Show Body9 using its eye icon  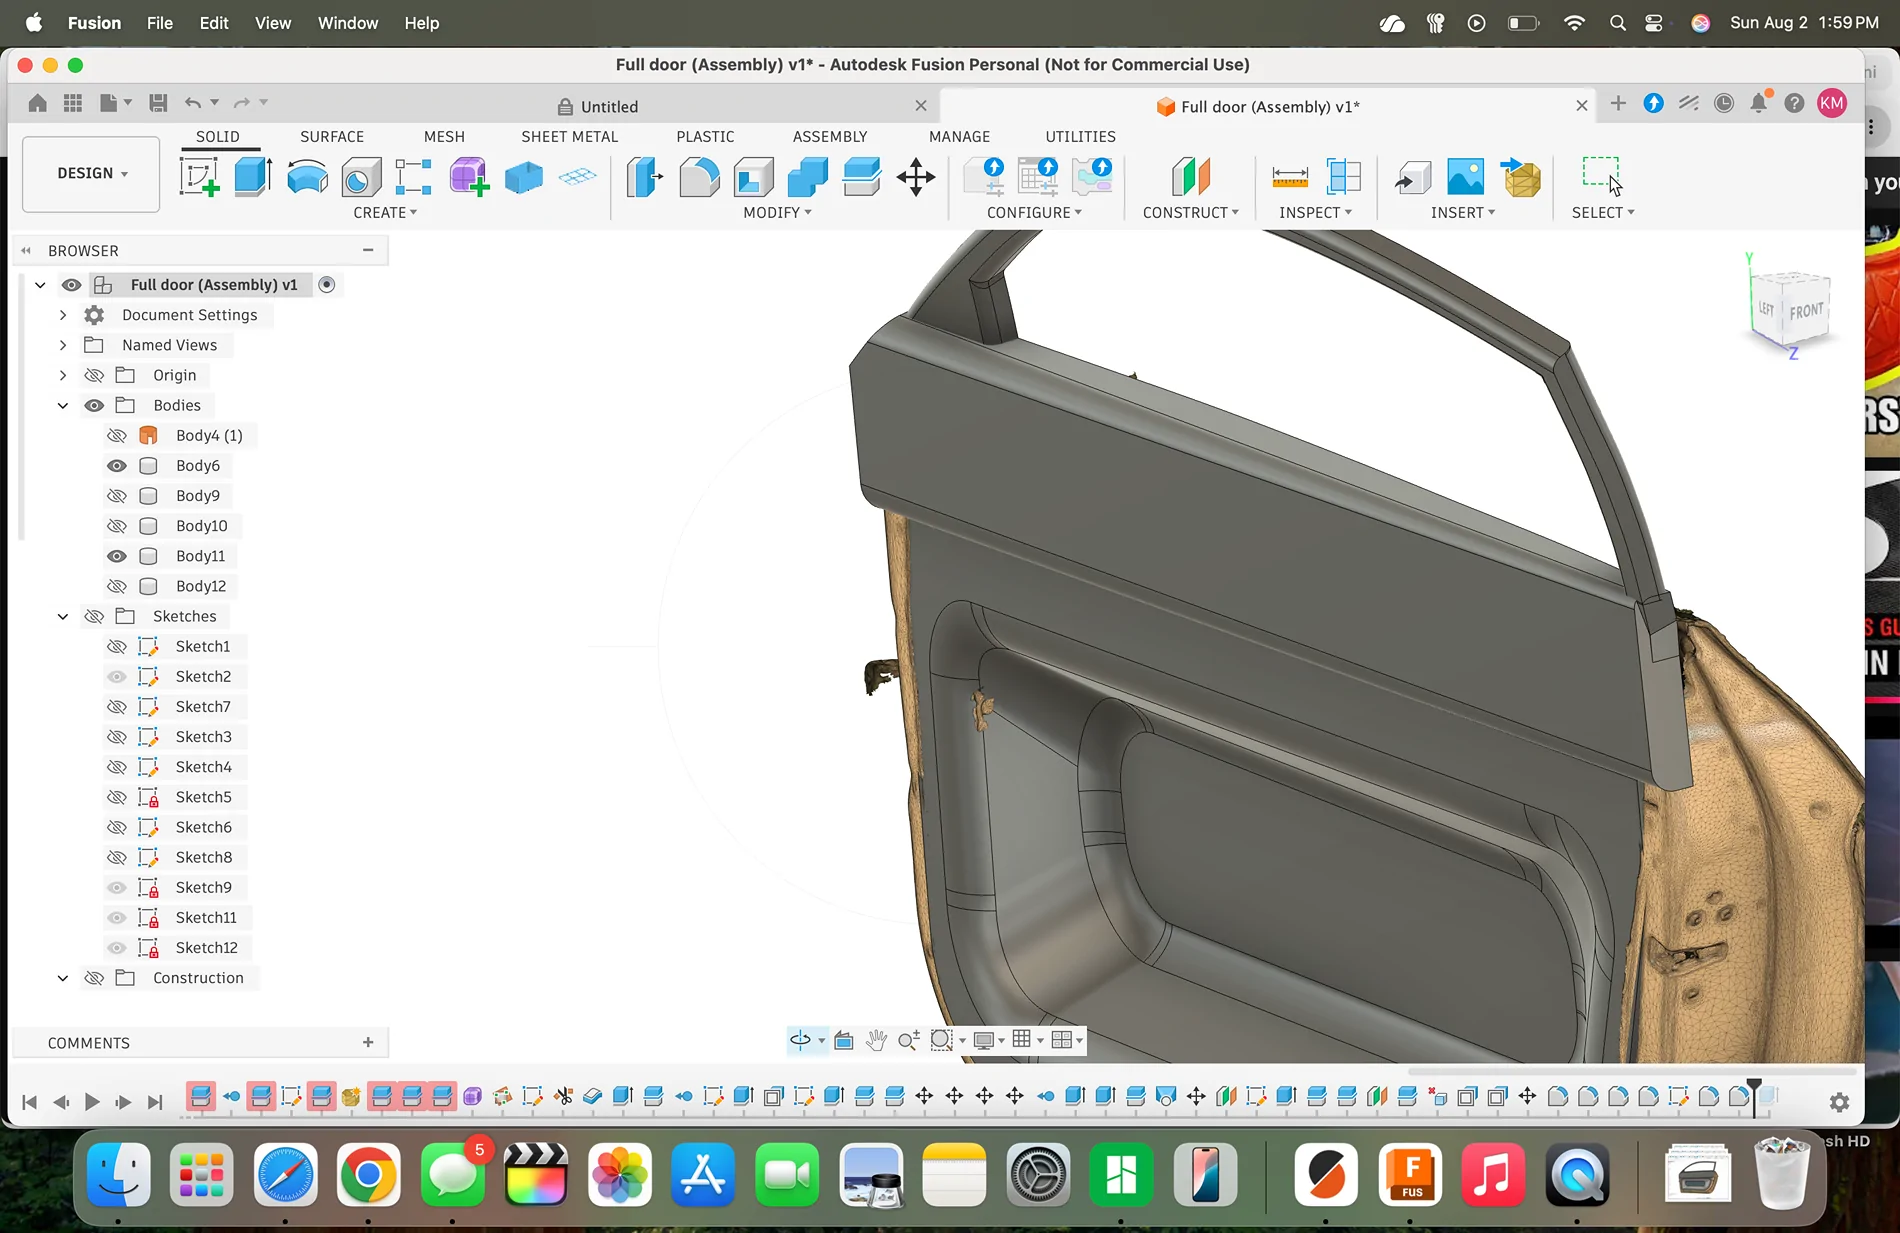pos(117,495)
